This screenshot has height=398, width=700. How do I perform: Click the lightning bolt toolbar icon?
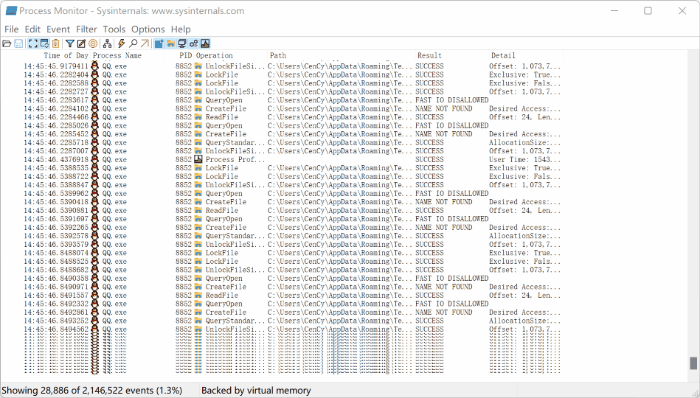121,43
